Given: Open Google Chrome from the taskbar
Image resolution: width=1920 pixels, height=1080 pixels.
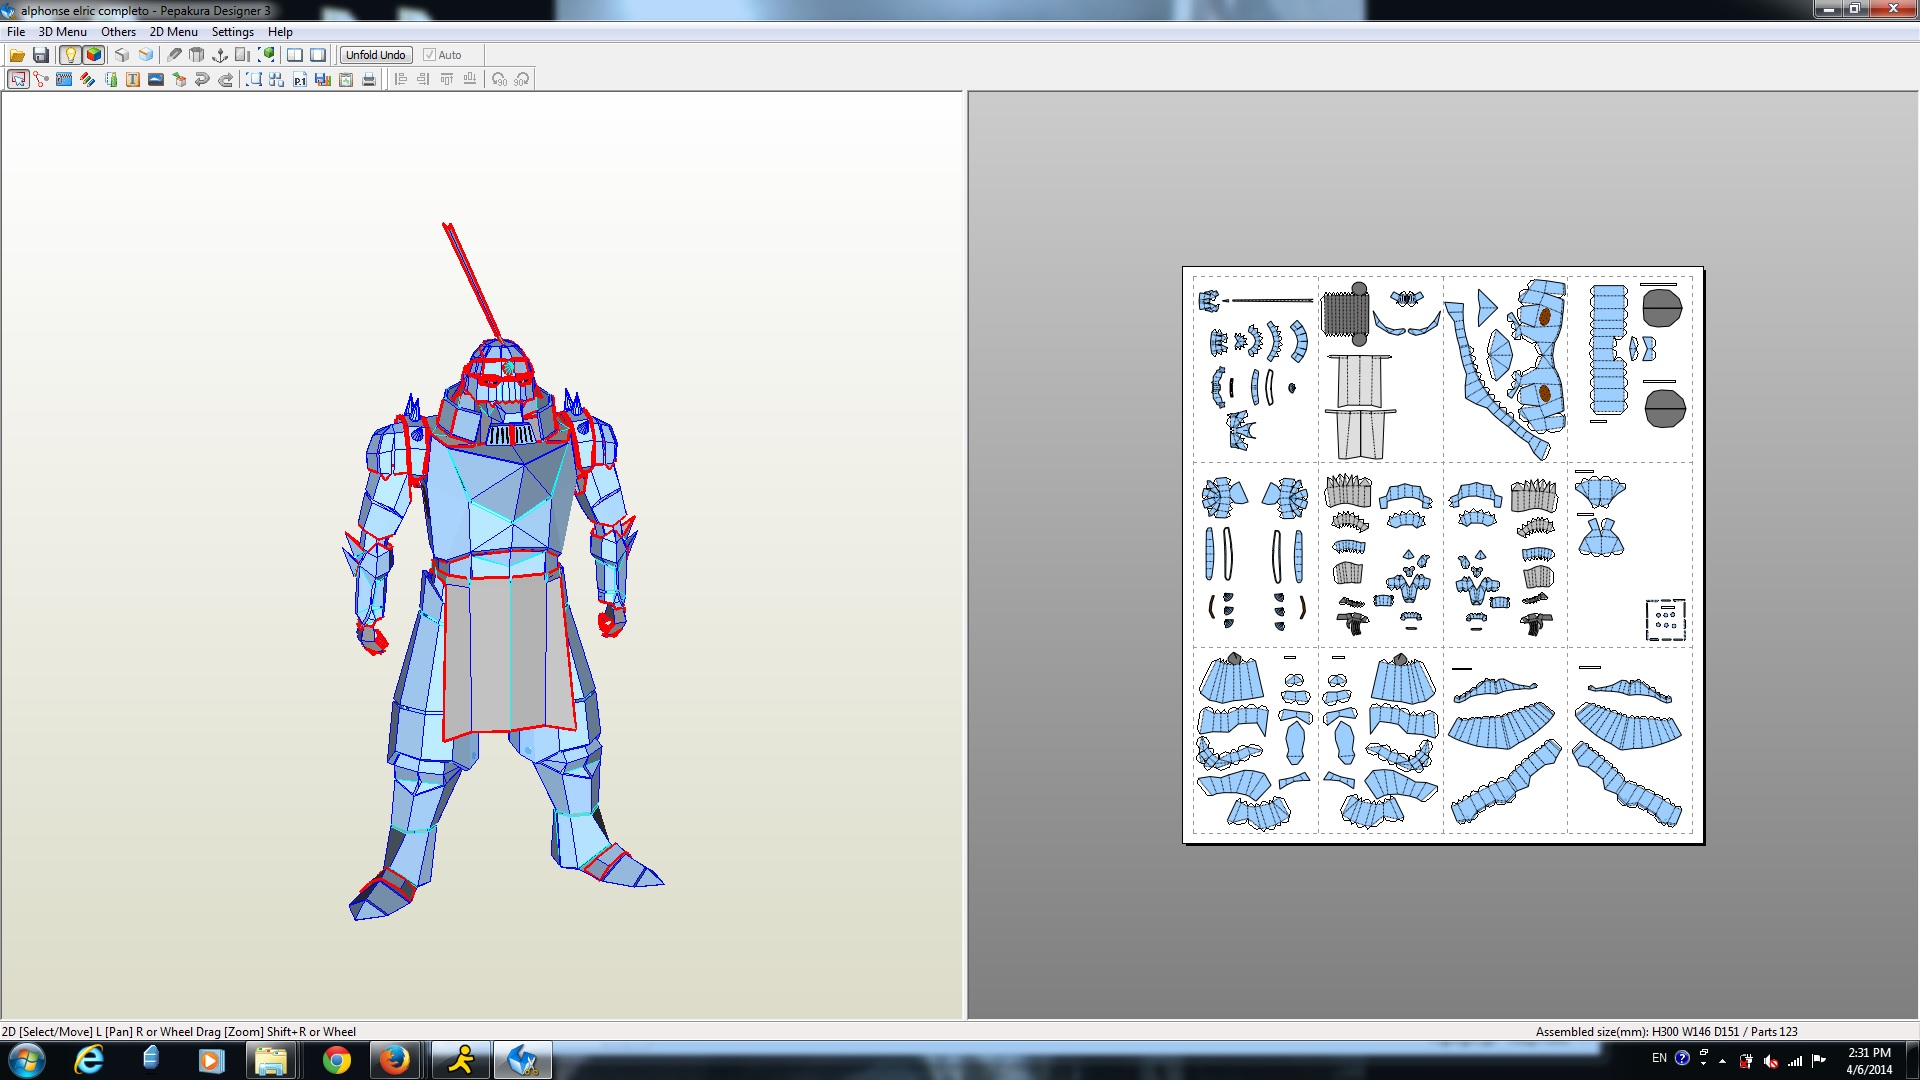Looking at the screenshot, I should click(x=336, y=1060).
